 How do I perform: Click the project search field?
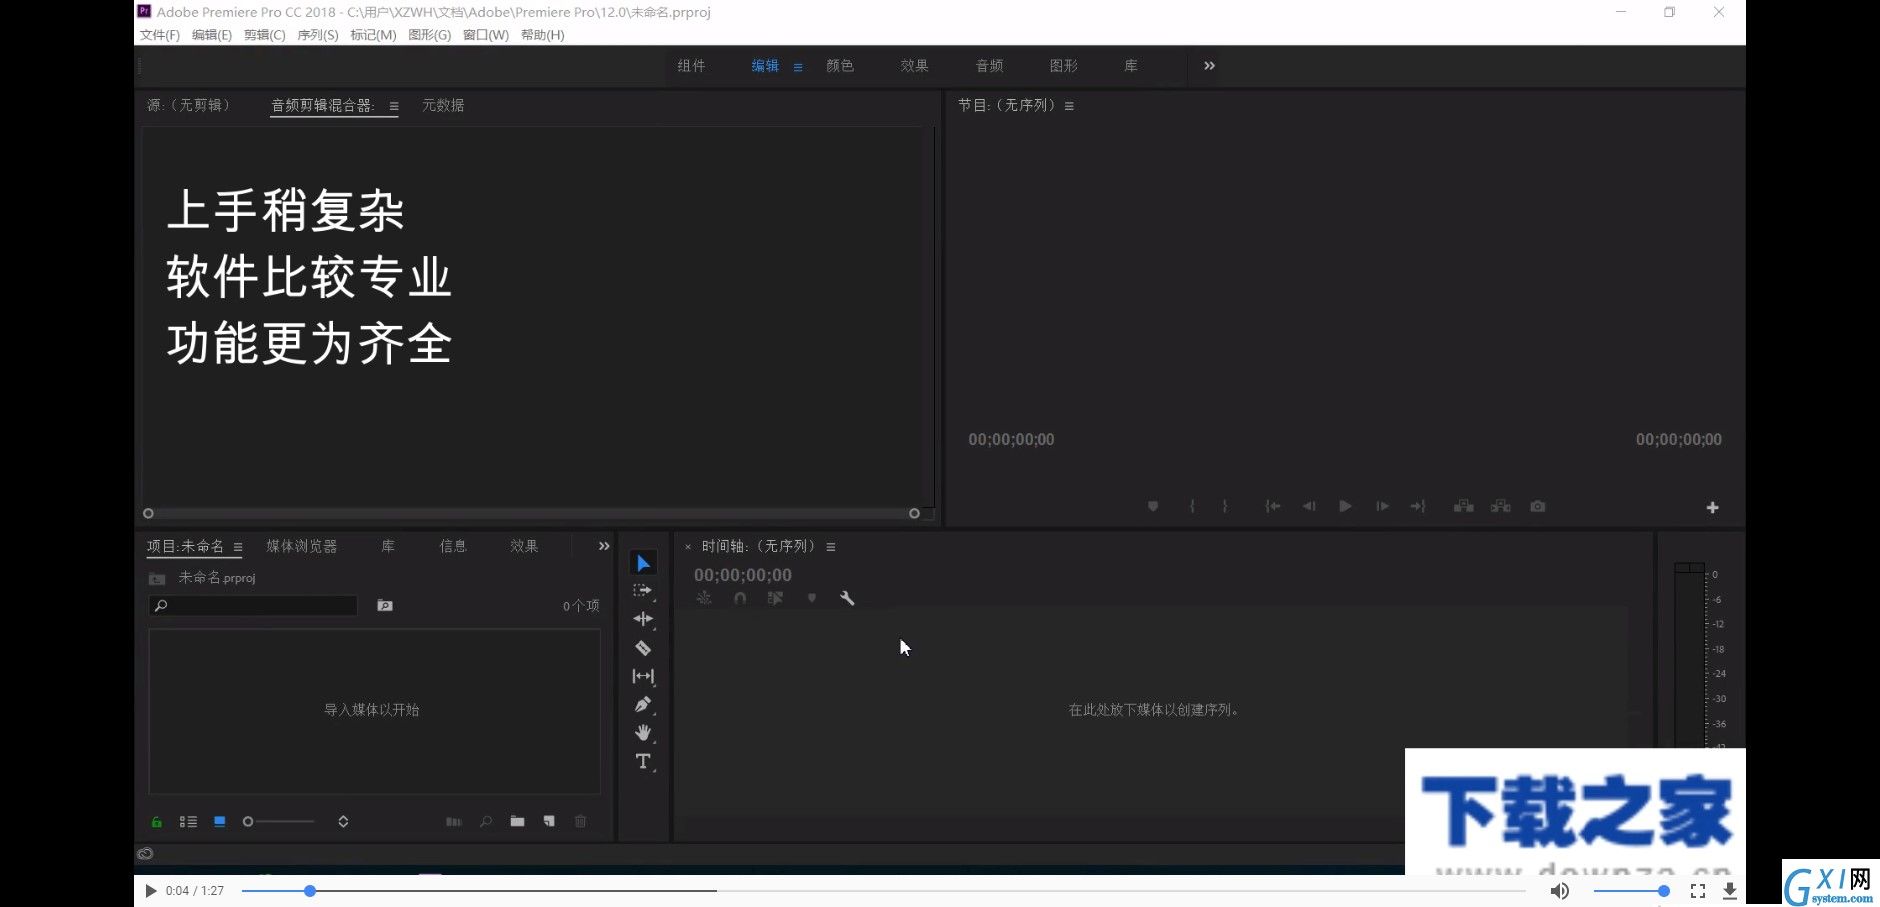[x=253, y=606]
